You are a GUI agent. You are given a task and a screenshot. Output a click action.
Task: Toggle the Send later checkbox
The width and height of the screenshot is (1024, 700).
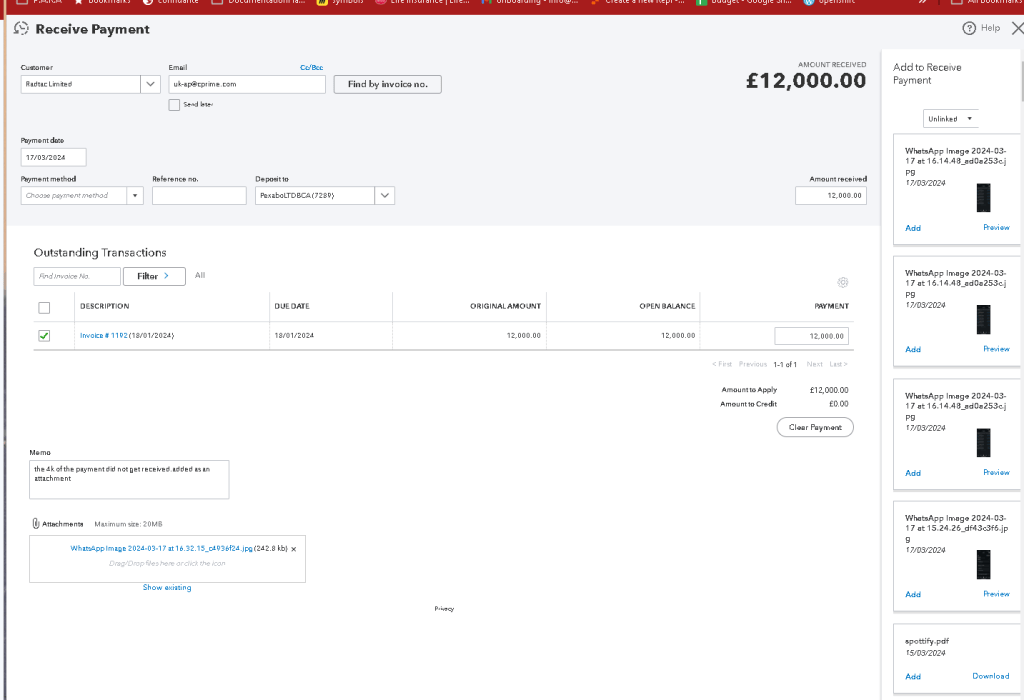pyautogui.click(x=174, y=104)
